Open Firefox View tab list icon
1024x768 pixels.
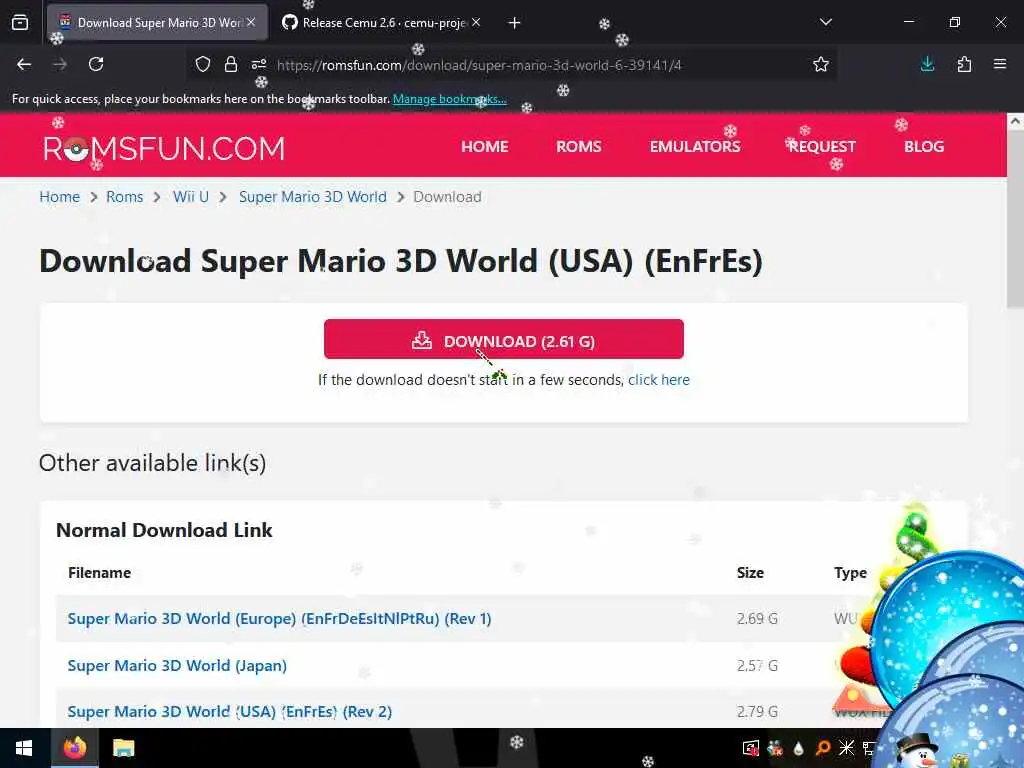20,23
